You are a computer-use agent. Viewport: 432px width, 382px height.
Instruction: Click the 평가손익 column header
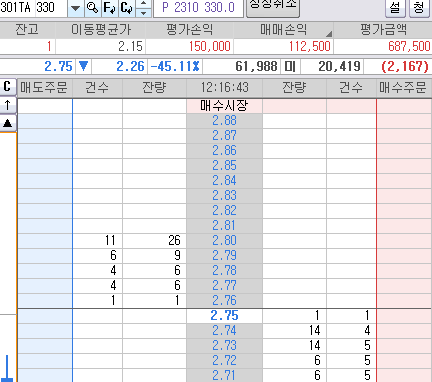(189, 30)
